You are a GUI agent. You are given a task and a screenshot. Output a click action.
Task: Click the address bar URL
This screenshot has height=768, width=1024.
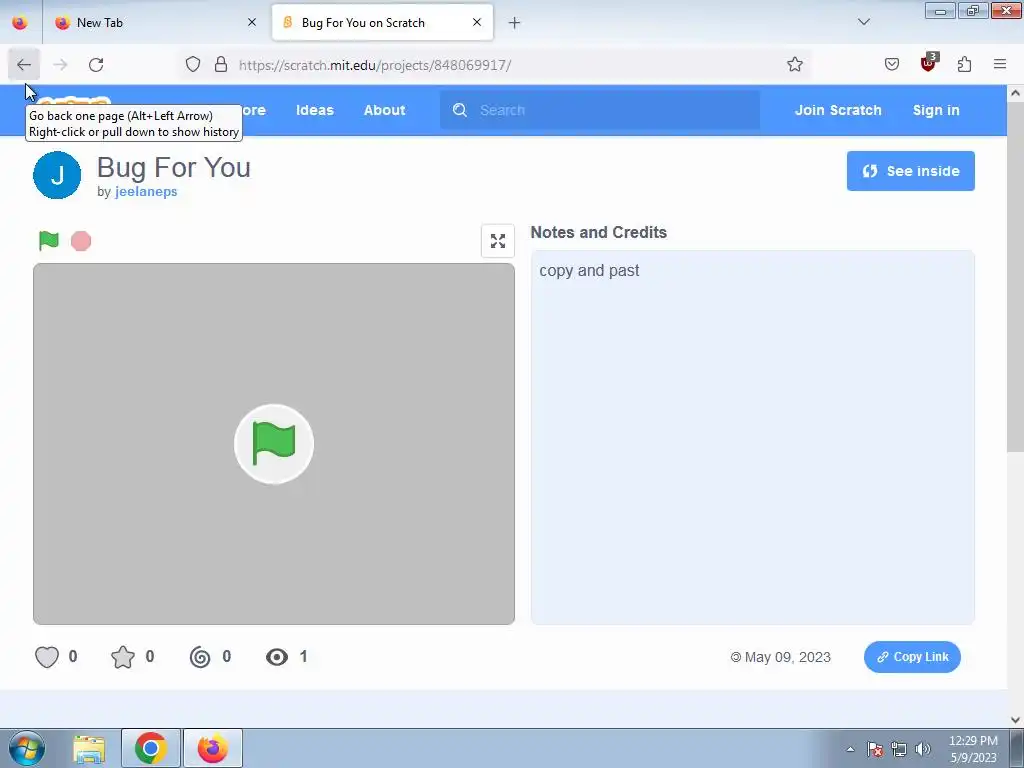[375, 65]
